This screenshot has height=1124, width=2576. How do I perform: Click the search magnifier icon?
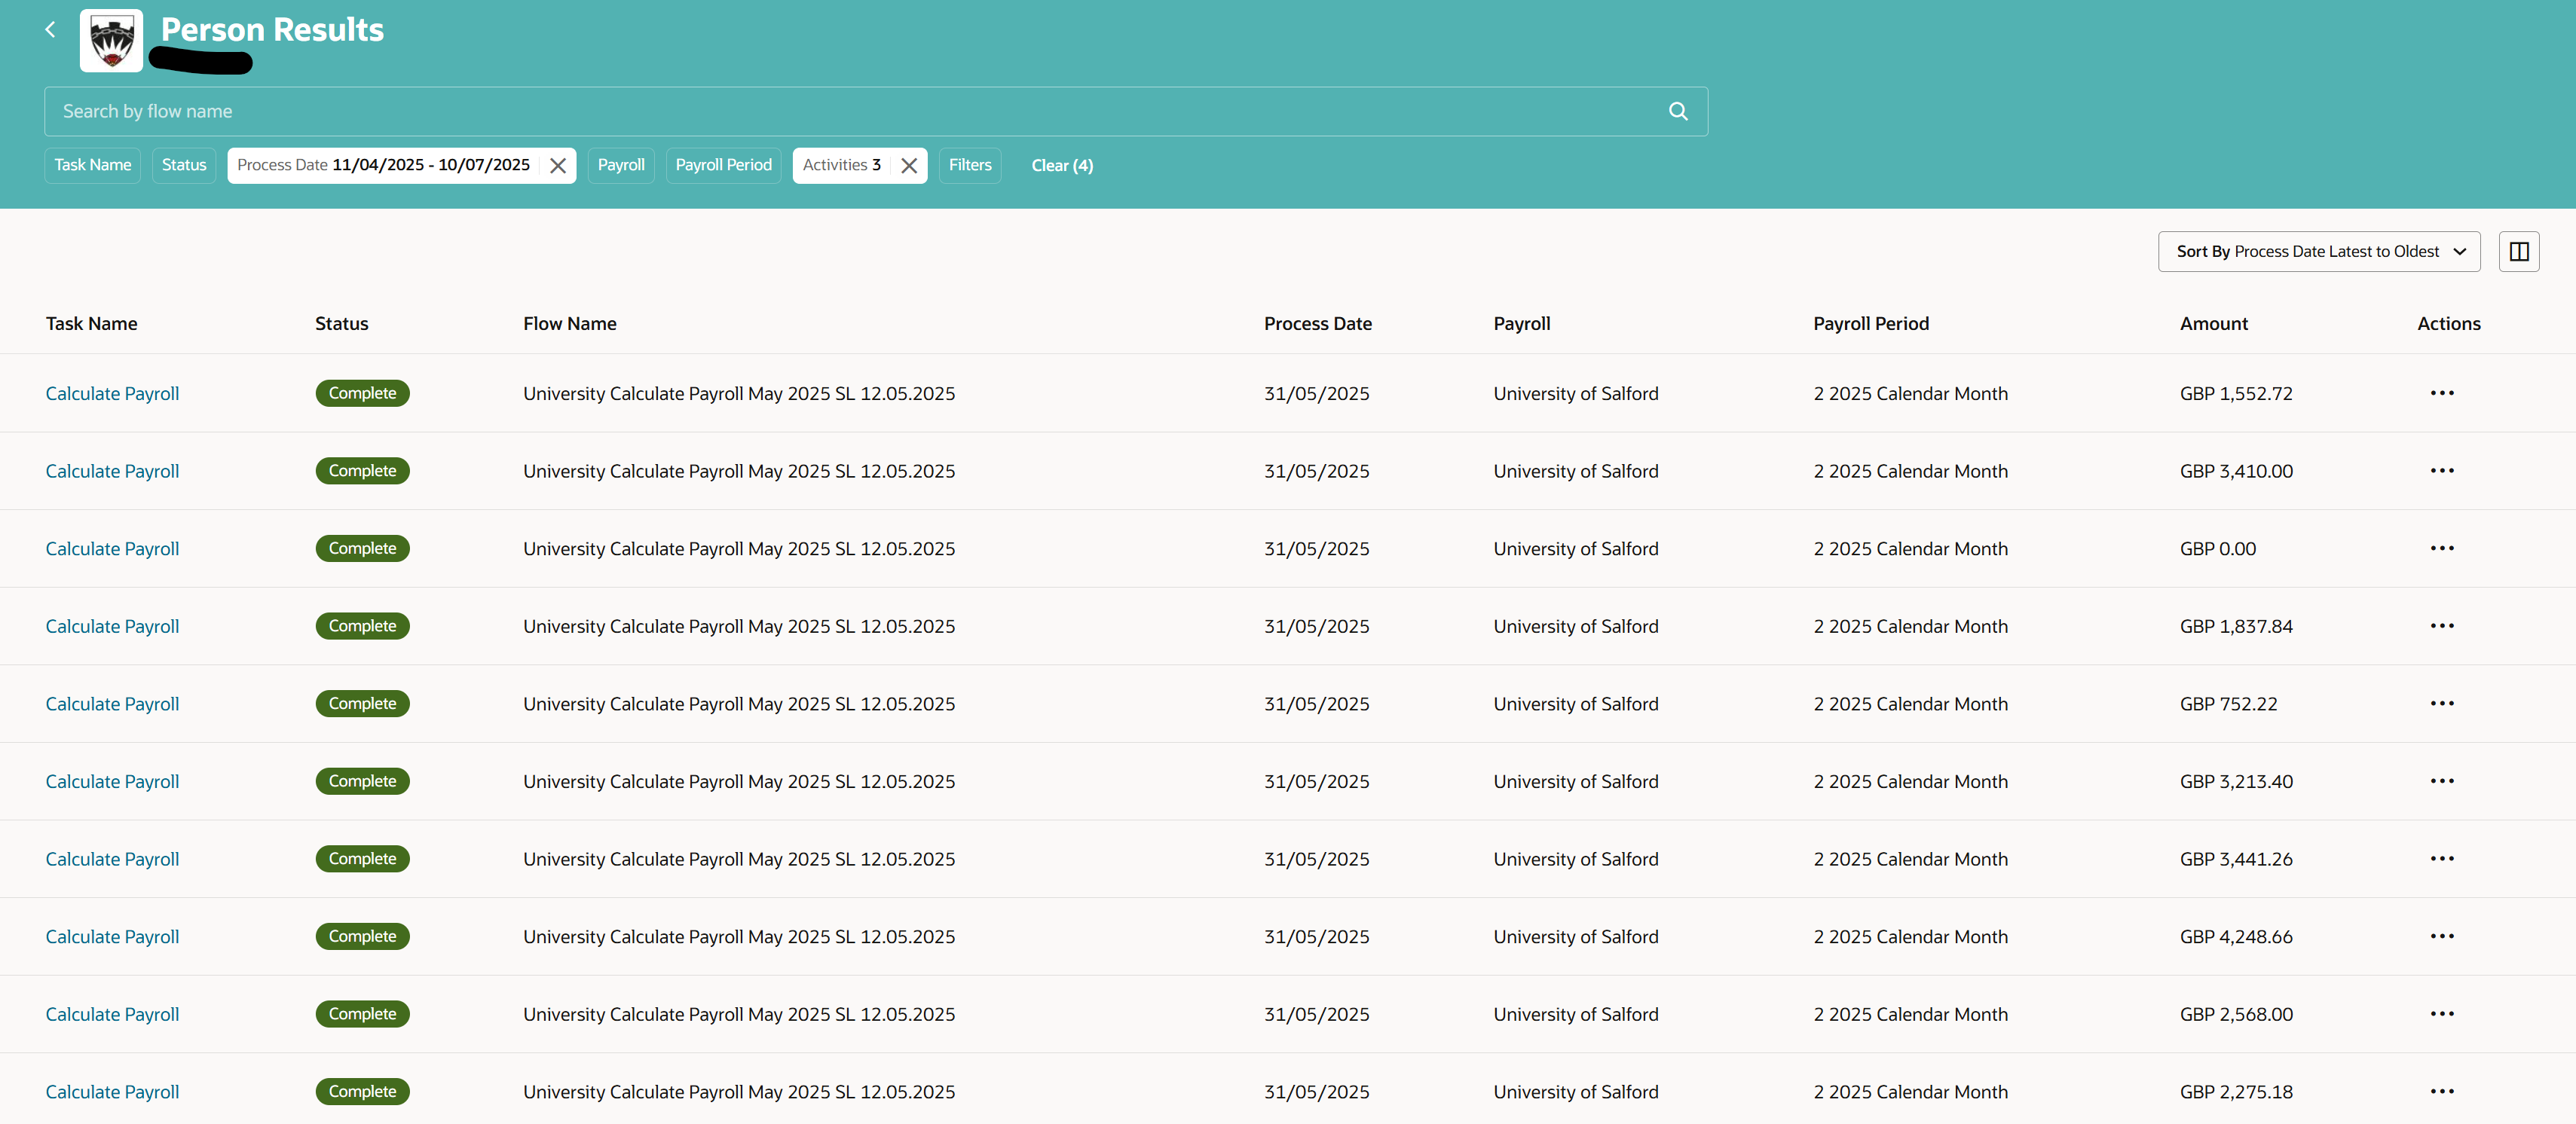click(1678, 111)
